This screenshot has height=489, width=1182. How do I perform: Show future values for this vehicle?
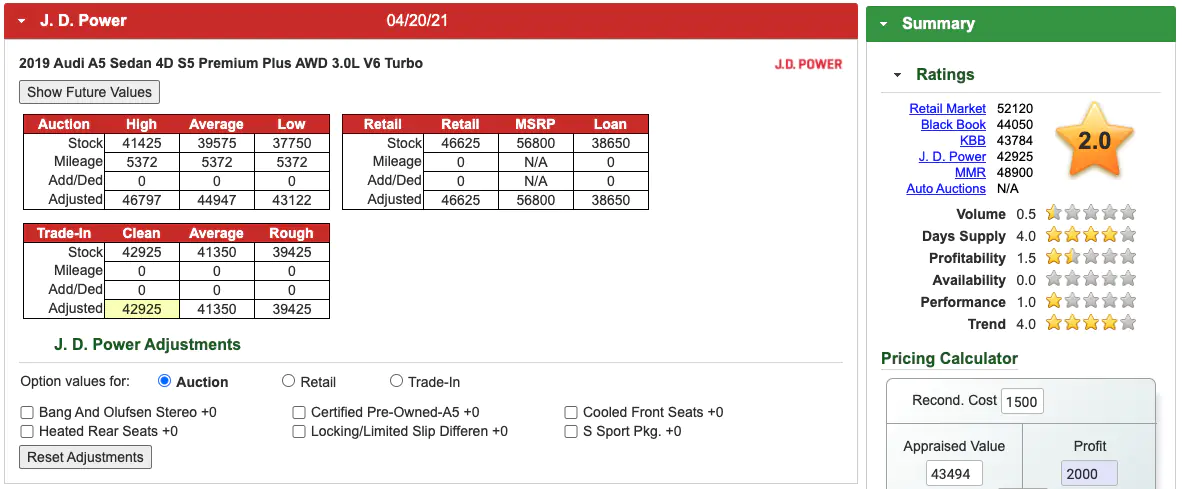(x=89, y=93)
